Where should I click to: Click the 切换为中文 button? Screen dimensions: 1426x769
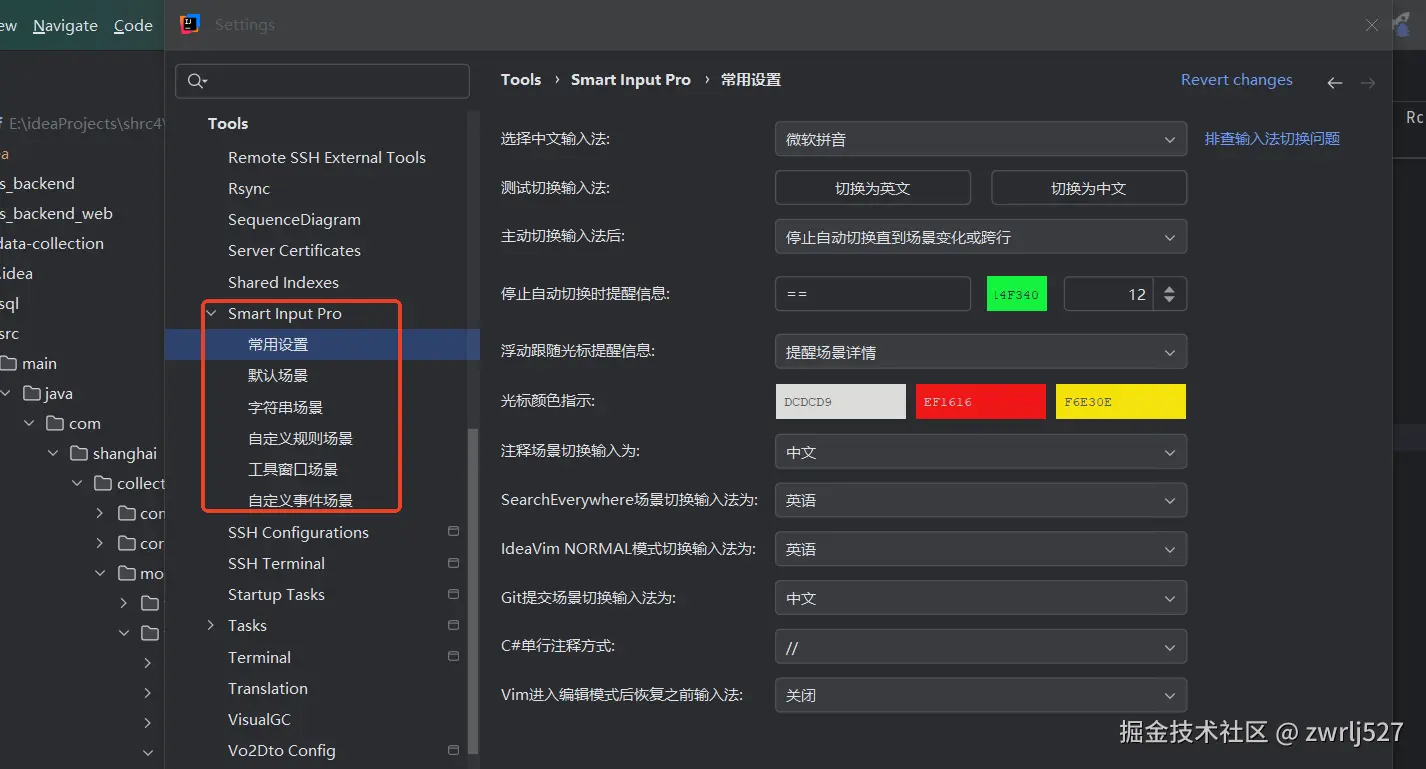1089,188
